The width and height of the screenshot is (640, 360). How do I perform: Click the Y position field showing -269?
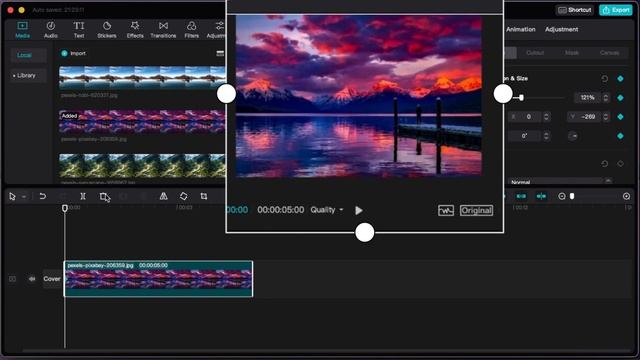click(x=584, y=117)
